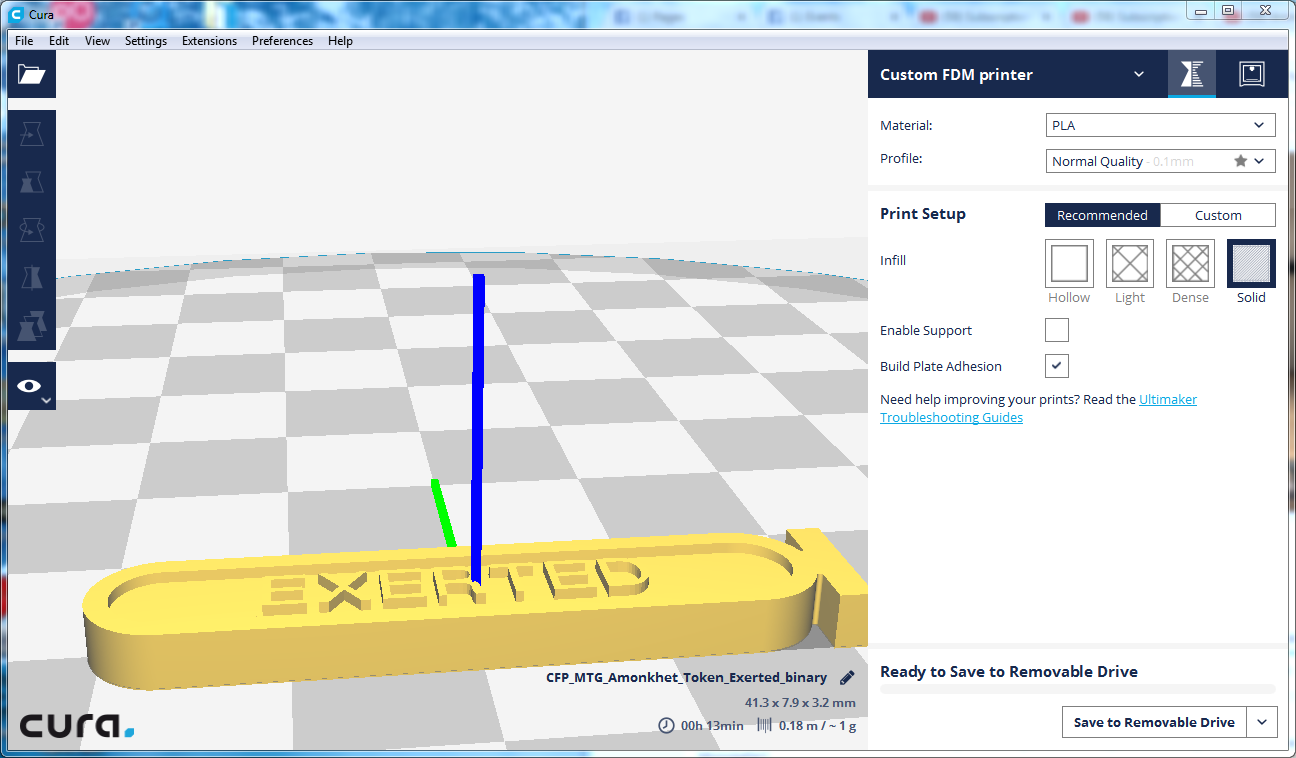Open the Material PLA dropdown
This screenshot has height=758, width=1296.
click(1160, 125)
